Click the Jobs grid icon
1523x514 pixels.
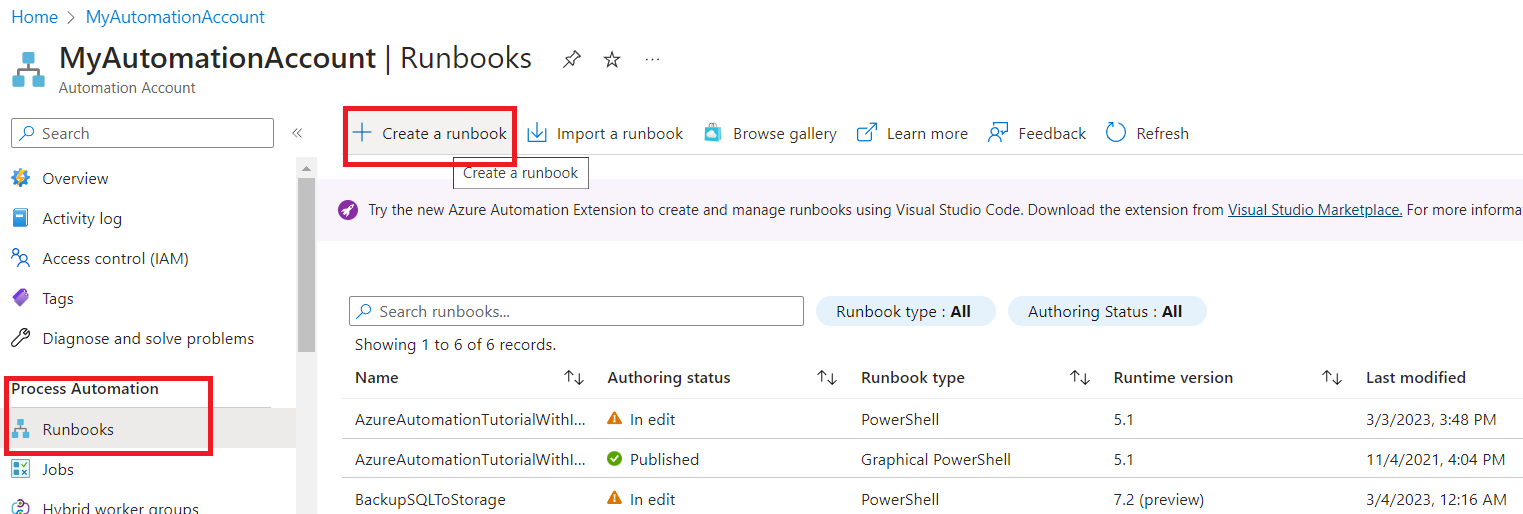(x=20, y=469)
